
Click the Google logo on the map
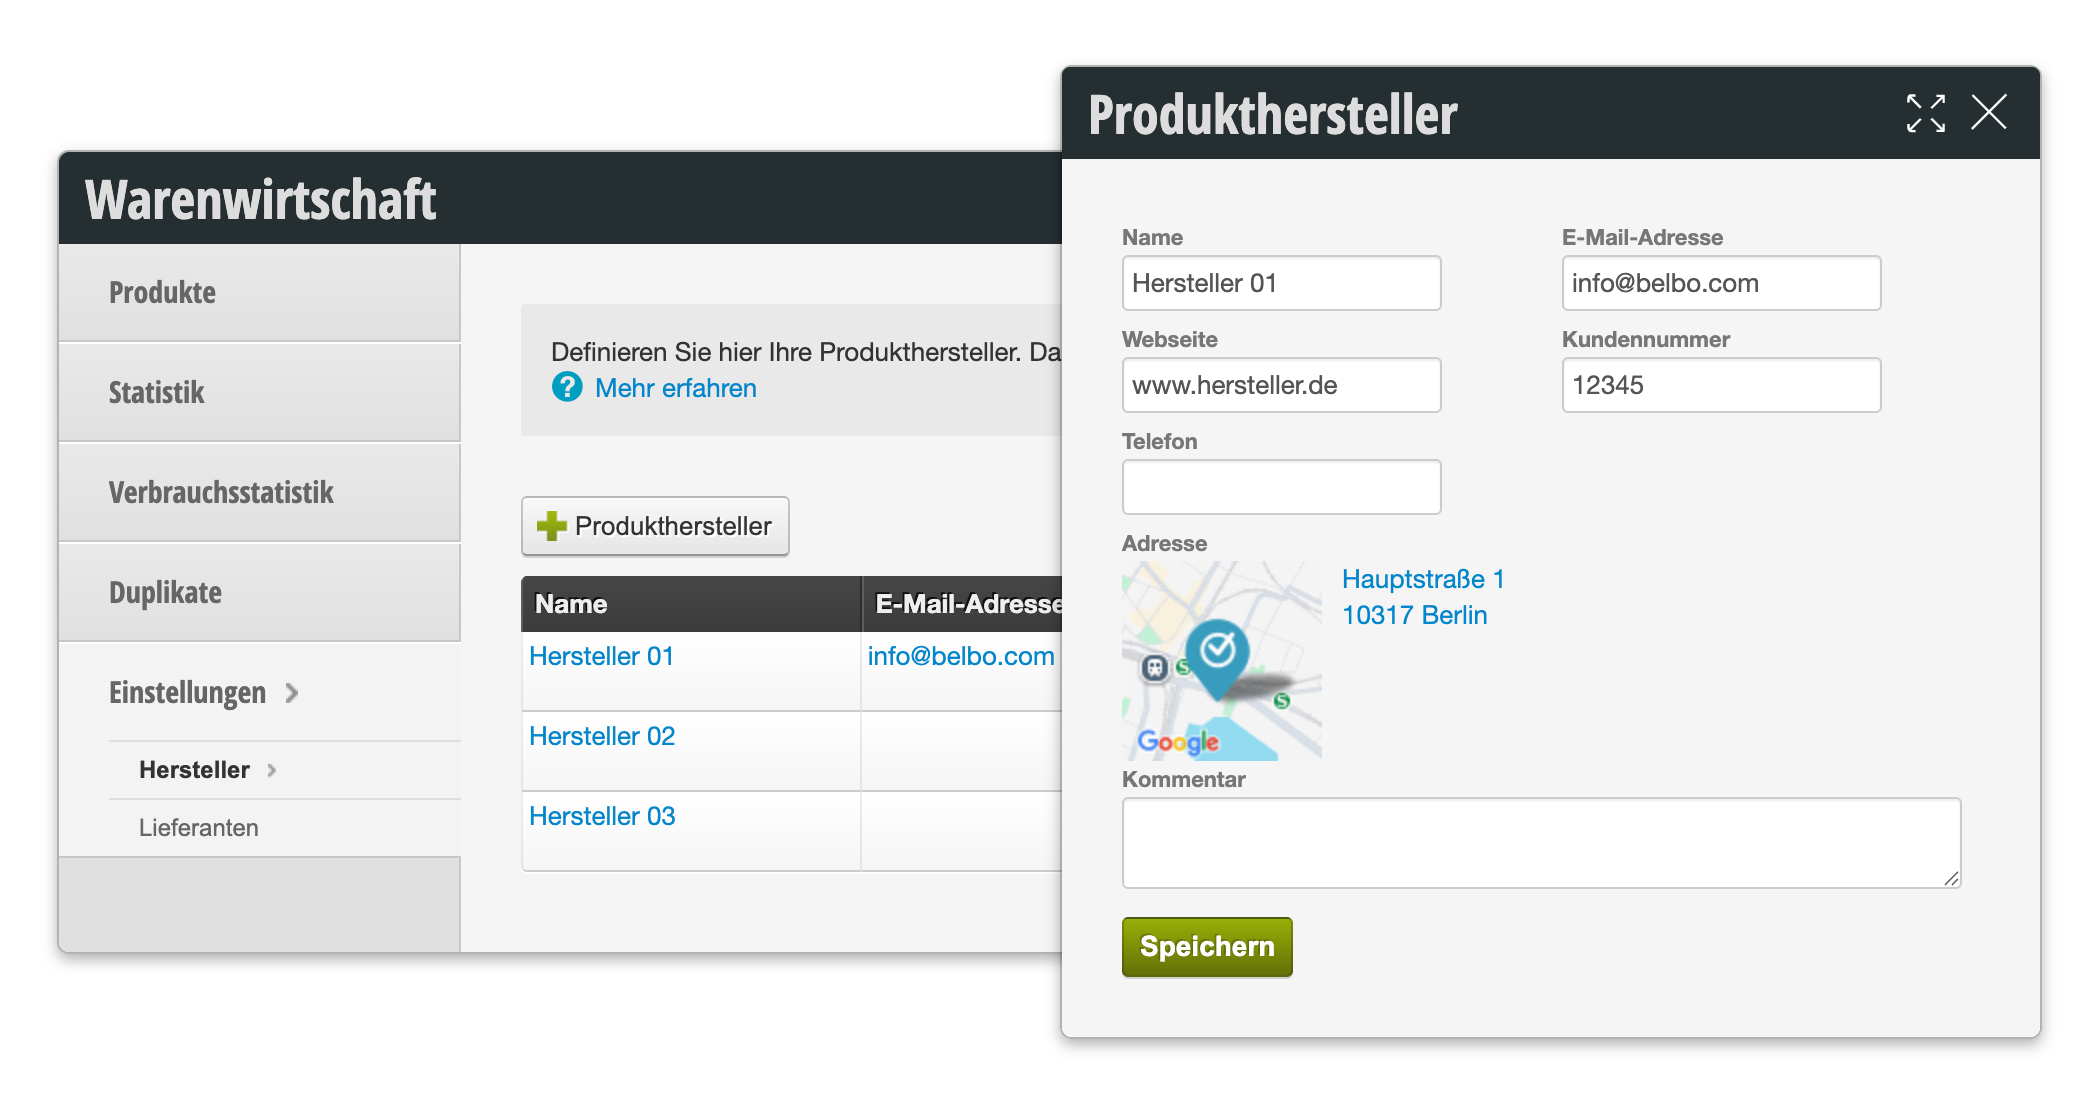point(1178,741)
